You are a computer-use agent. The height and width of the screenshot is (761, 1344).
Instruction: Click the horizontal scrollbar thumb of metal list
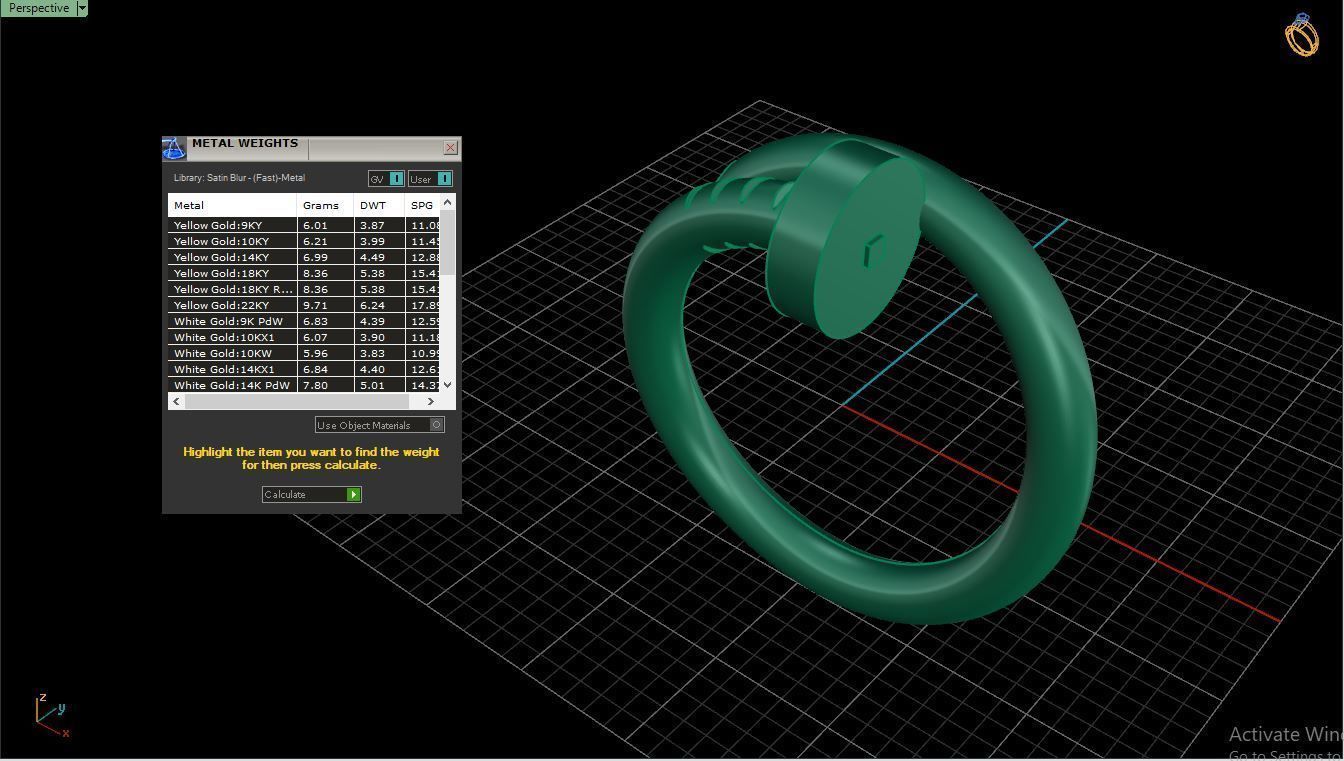298,401
